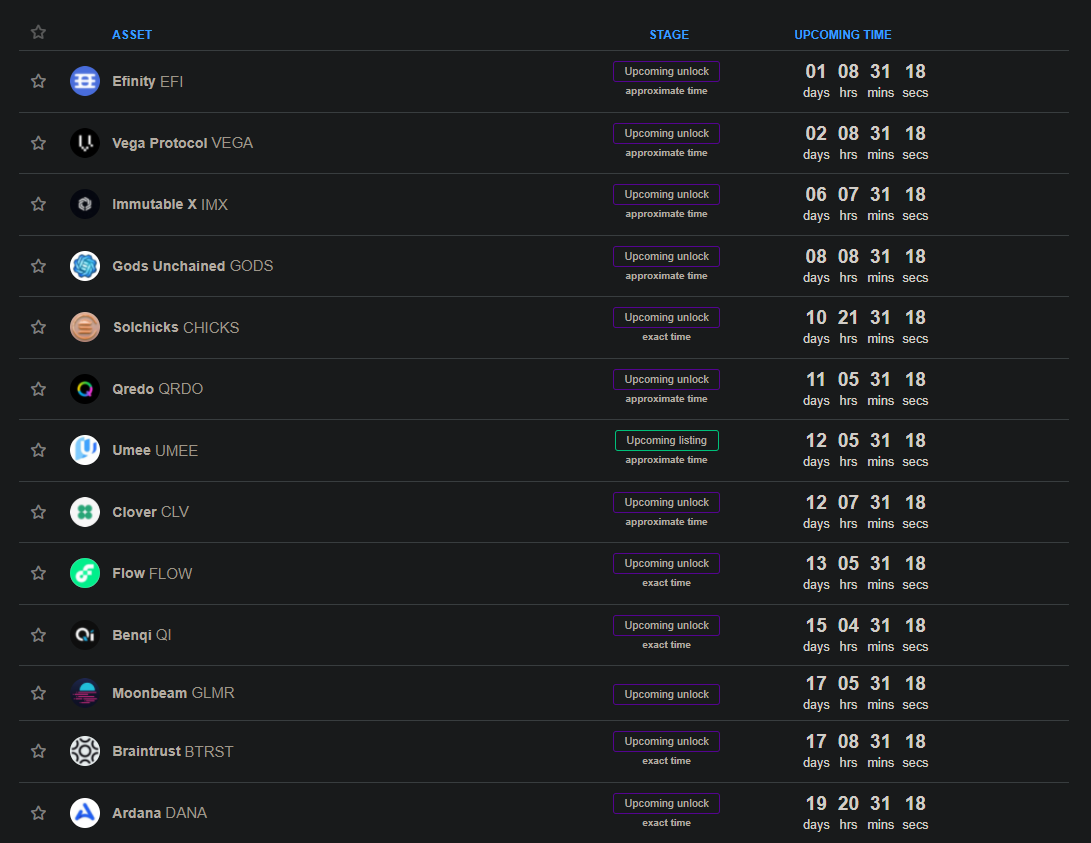Click the Gods Unchained logo icon
This screenshot has height=843, width=1091.
click(x=85, y=266)
